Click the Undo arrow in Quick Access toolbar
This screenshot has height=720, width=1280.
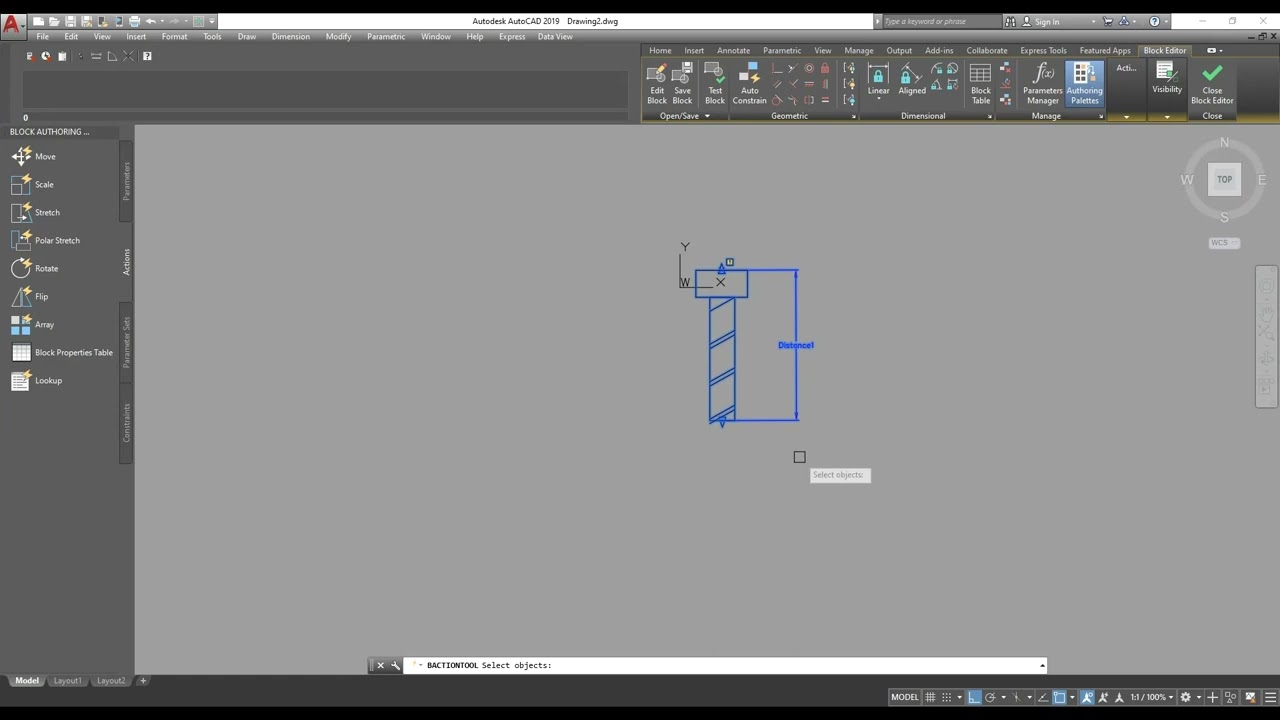tap(150, 21)
